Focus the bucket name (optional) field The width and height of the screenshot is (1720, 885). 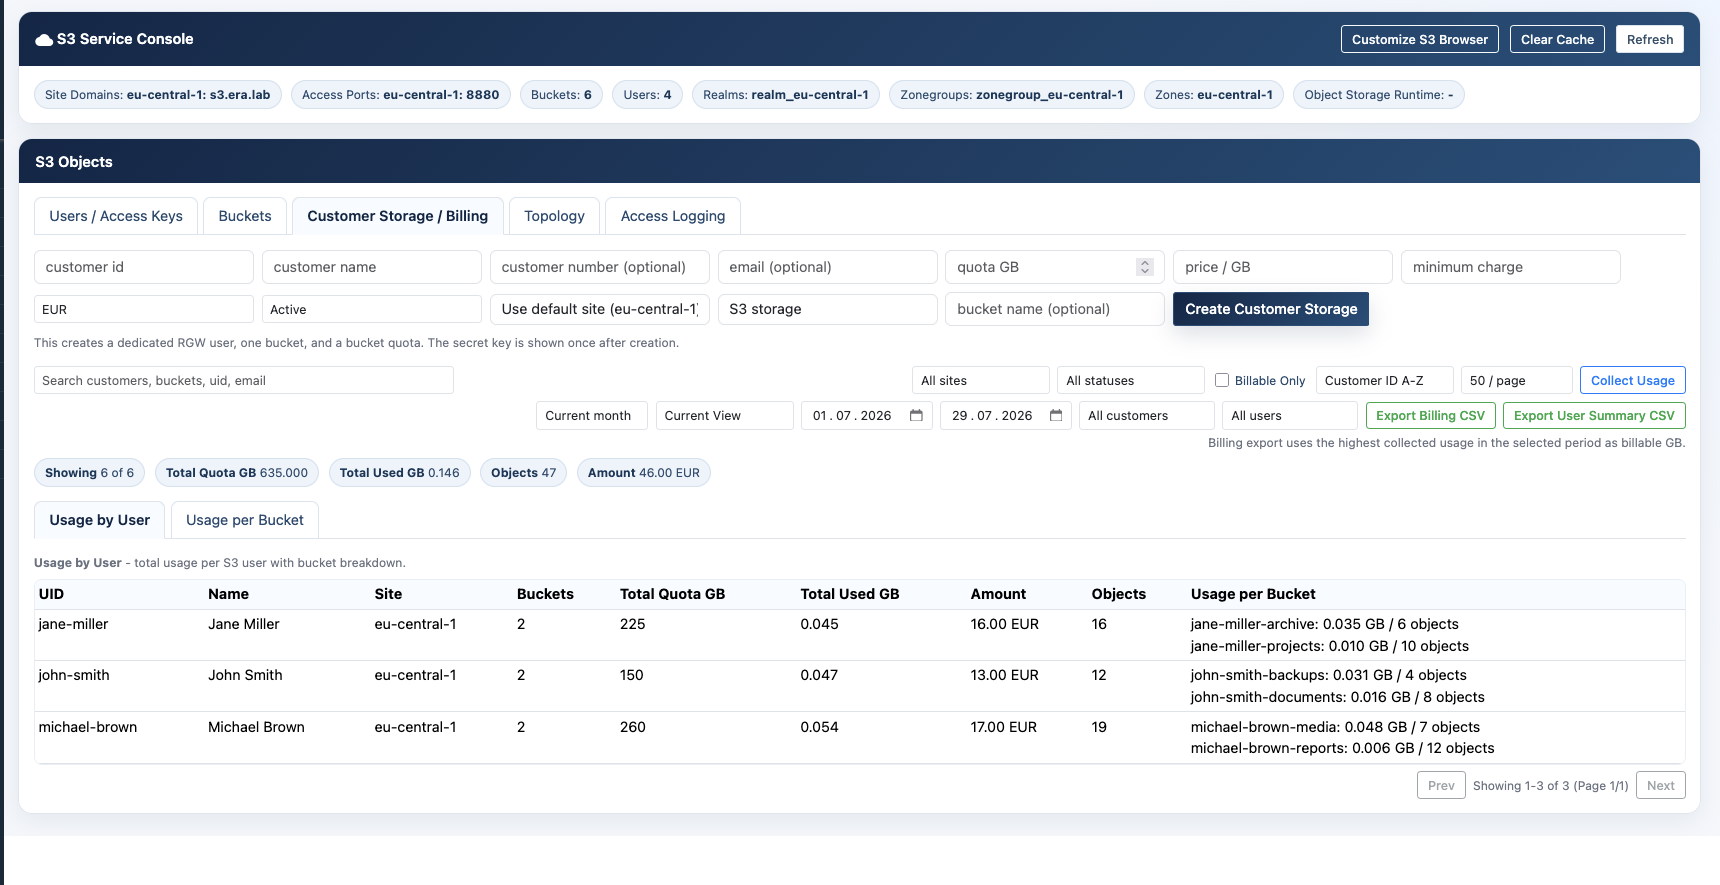point(1055,309)
